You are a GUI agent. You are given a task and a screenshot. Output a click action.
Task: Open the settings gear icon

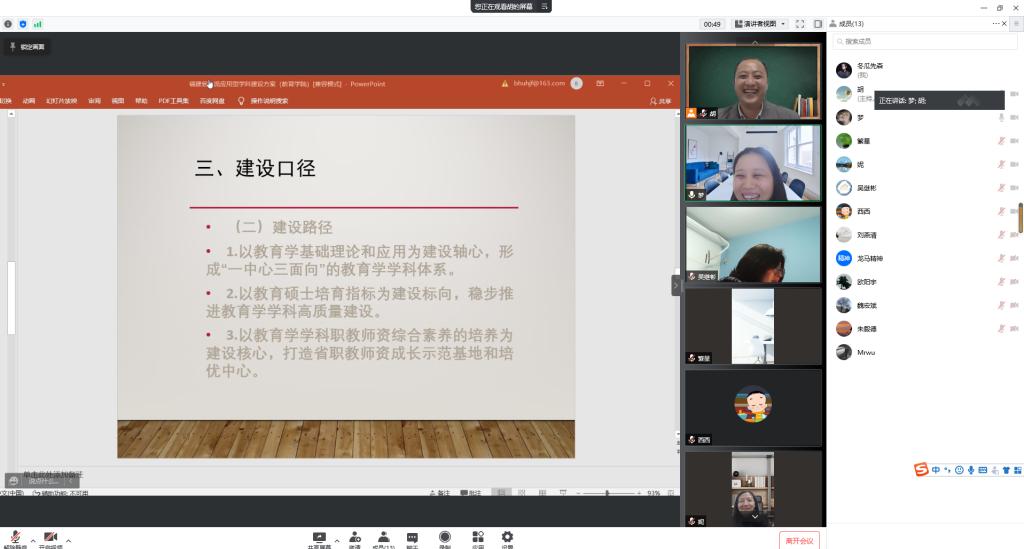[507, 538]
